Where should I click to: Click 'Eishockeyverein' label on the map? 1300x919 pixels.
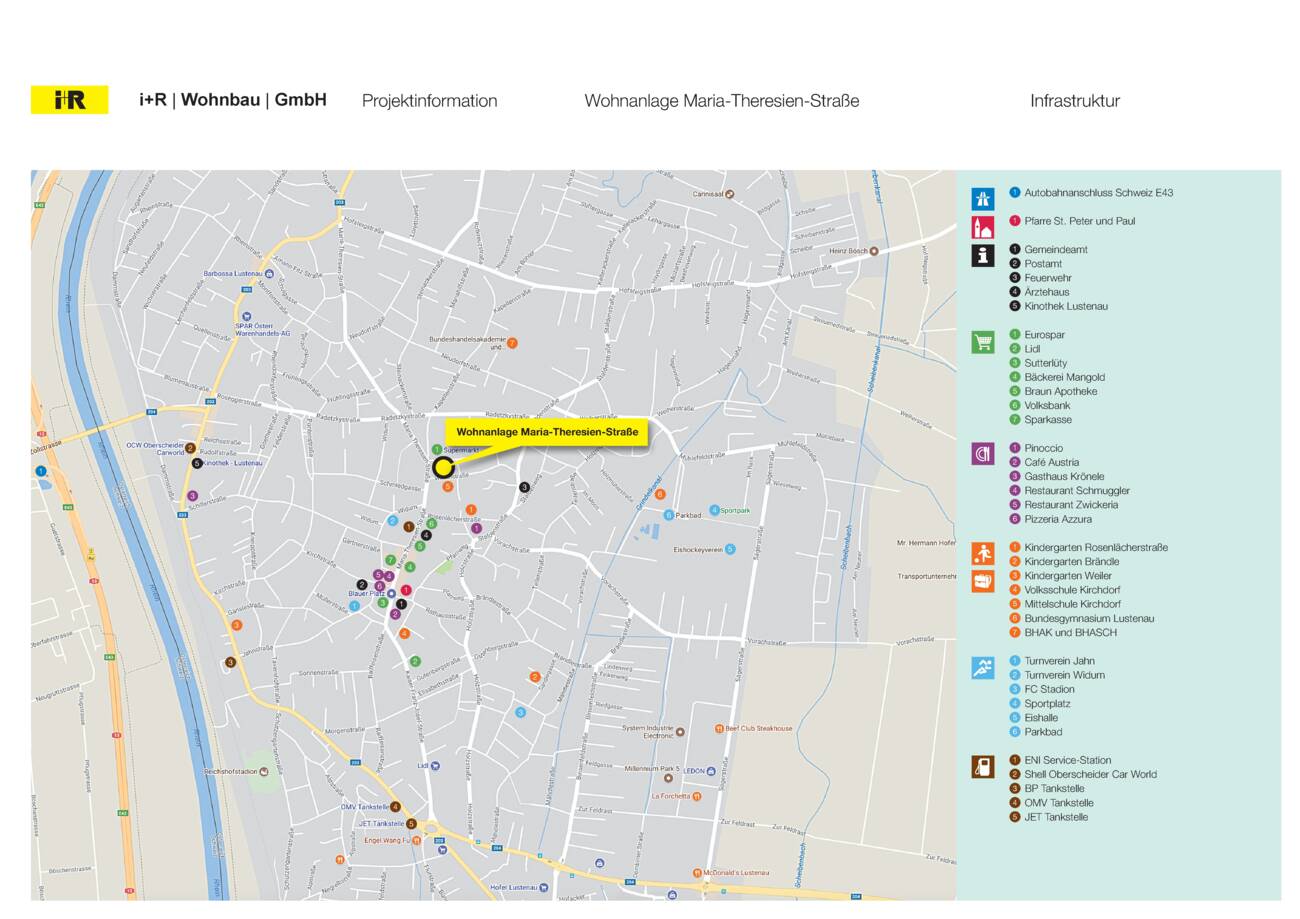[697, 549]
